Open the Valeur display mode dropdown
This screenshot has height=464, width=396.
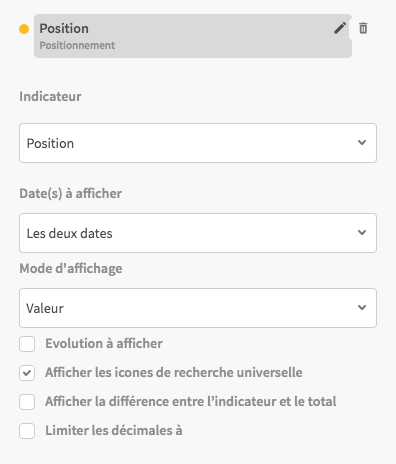pyautogui.click(x=198, y=308)
